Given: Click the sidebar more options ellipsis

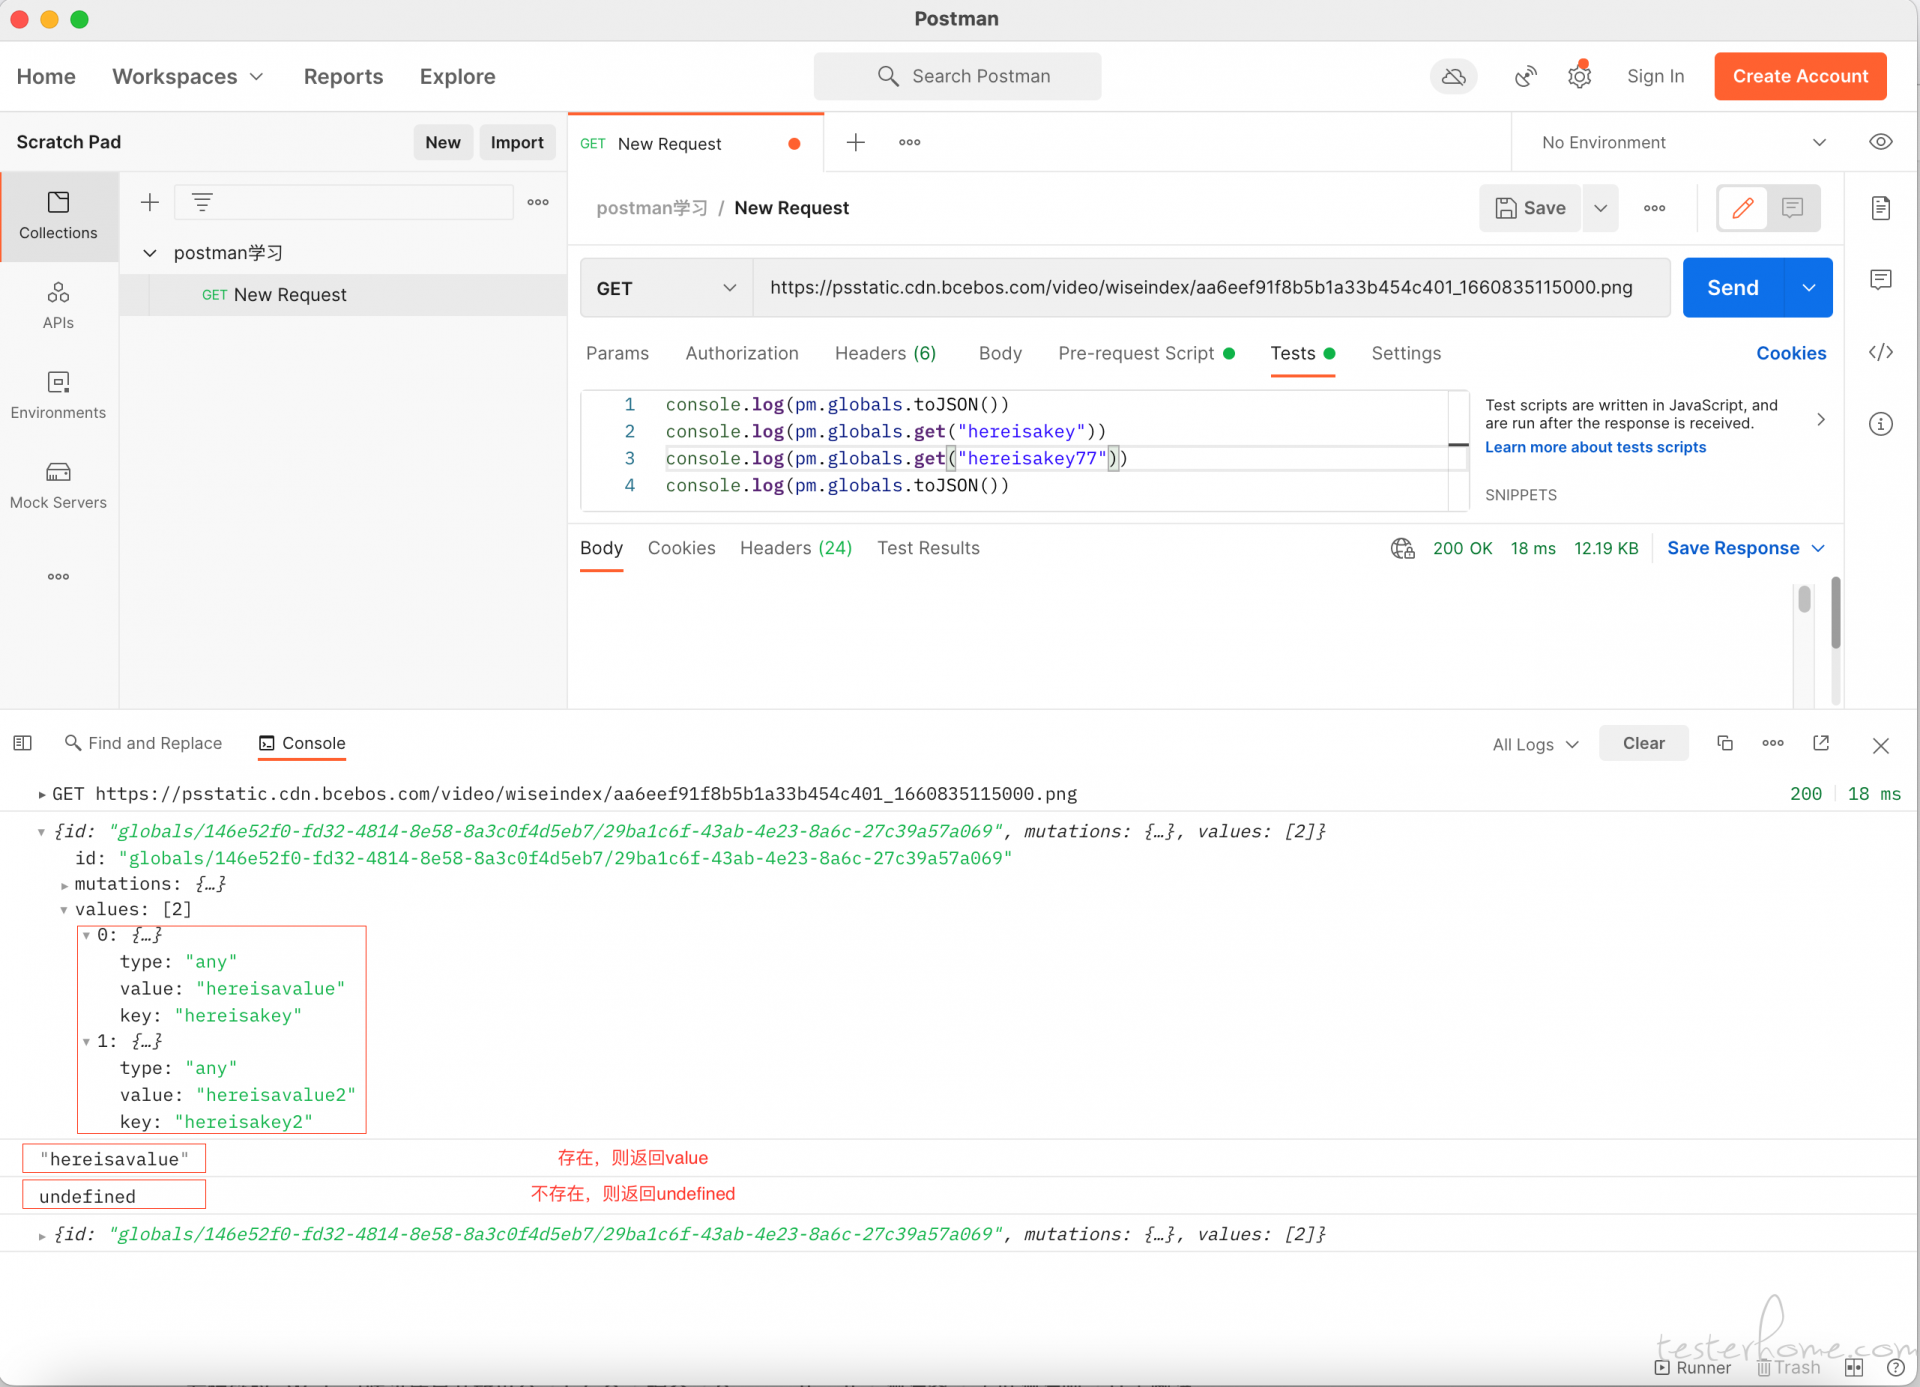Looking at the screenshot, I should click(x=58, y=576).
